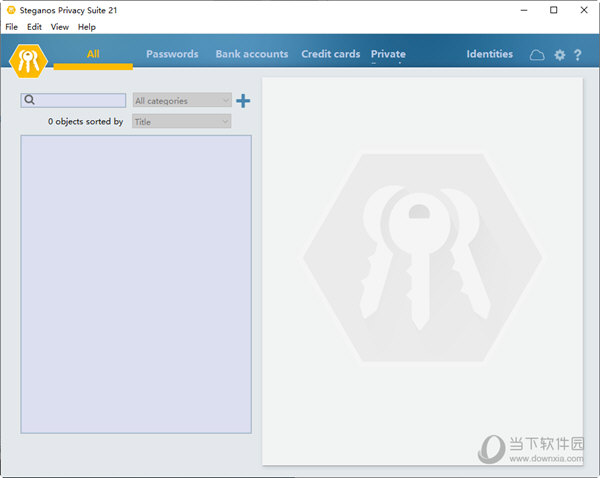Click app icon in title bar
This screenshot has width=600, height=478.
pos(11,10)
